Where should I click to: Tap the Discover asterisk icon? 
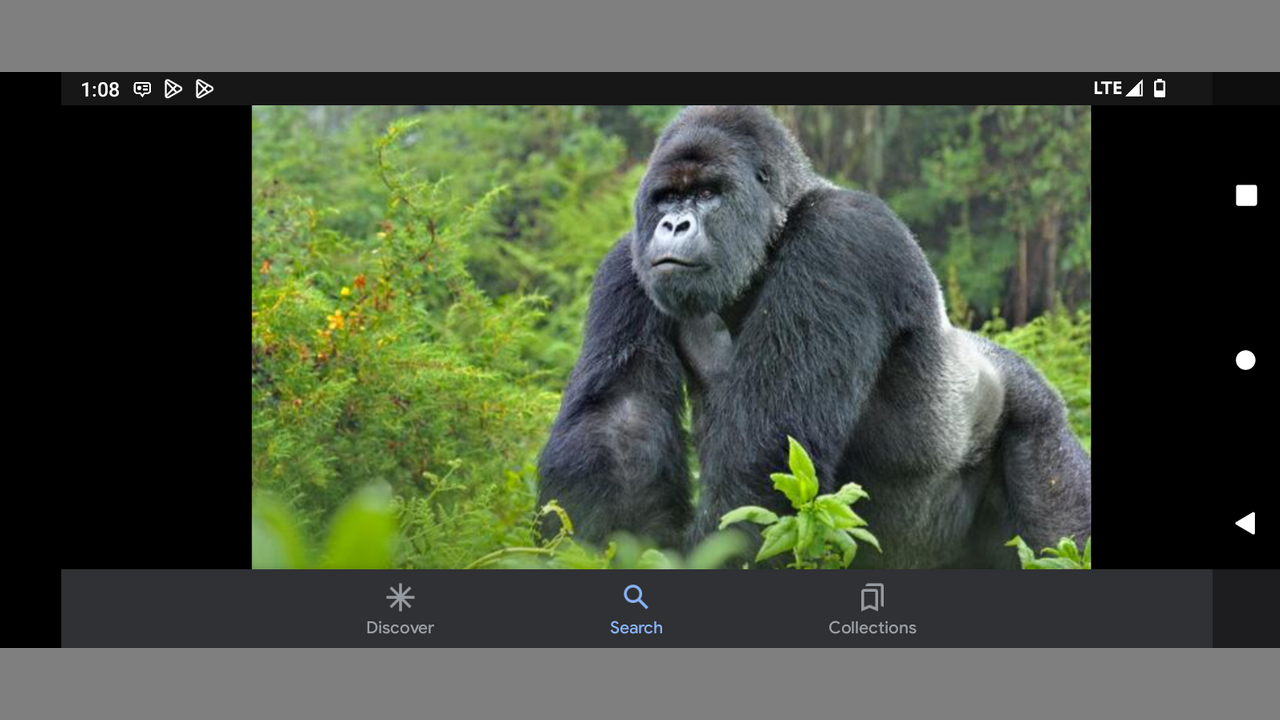pyautogui.click(x=400, y=598)
